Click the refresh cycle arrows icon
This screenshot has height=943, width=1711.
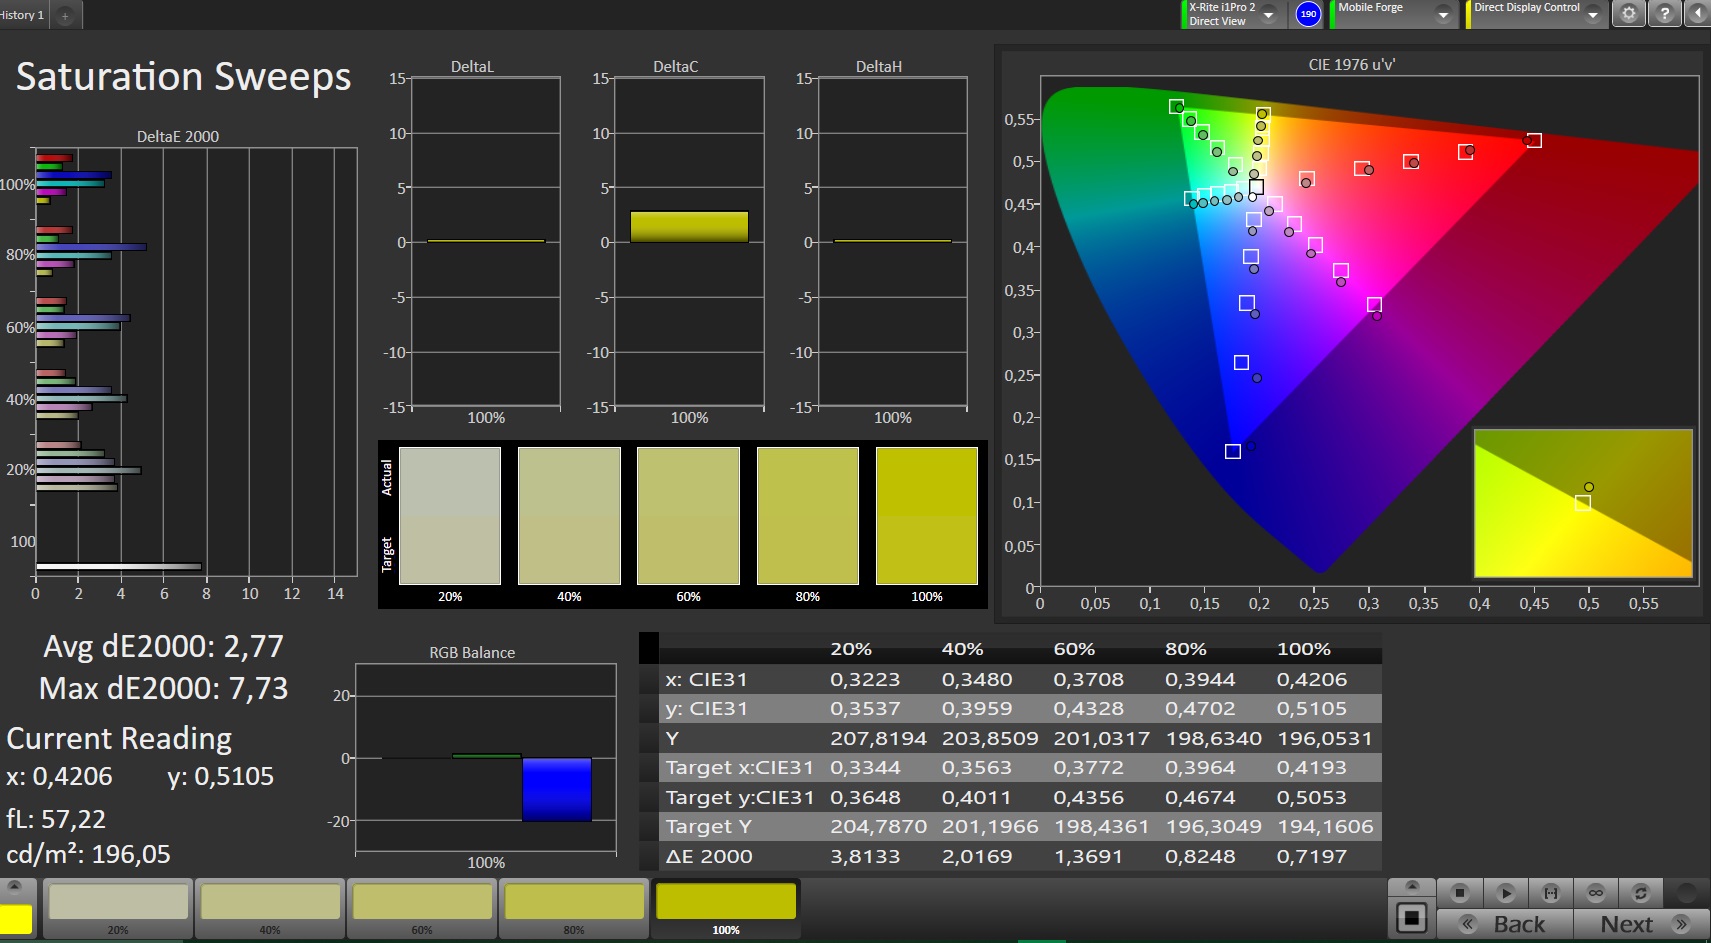(x=1640, y=893)
